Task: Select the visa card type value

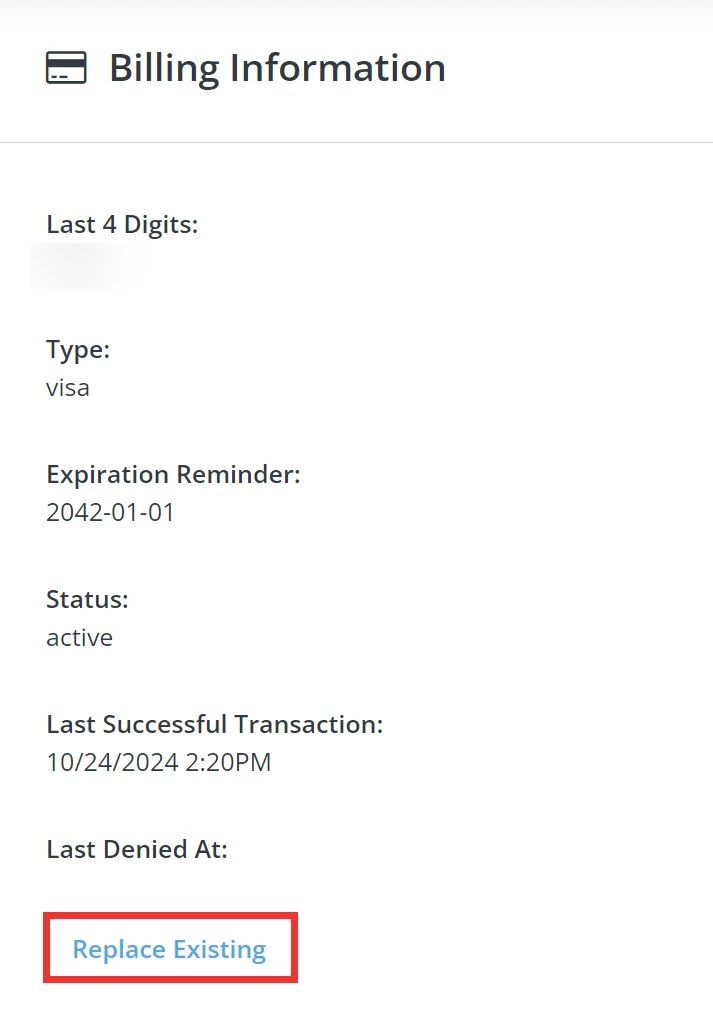Action: [67, 388]
